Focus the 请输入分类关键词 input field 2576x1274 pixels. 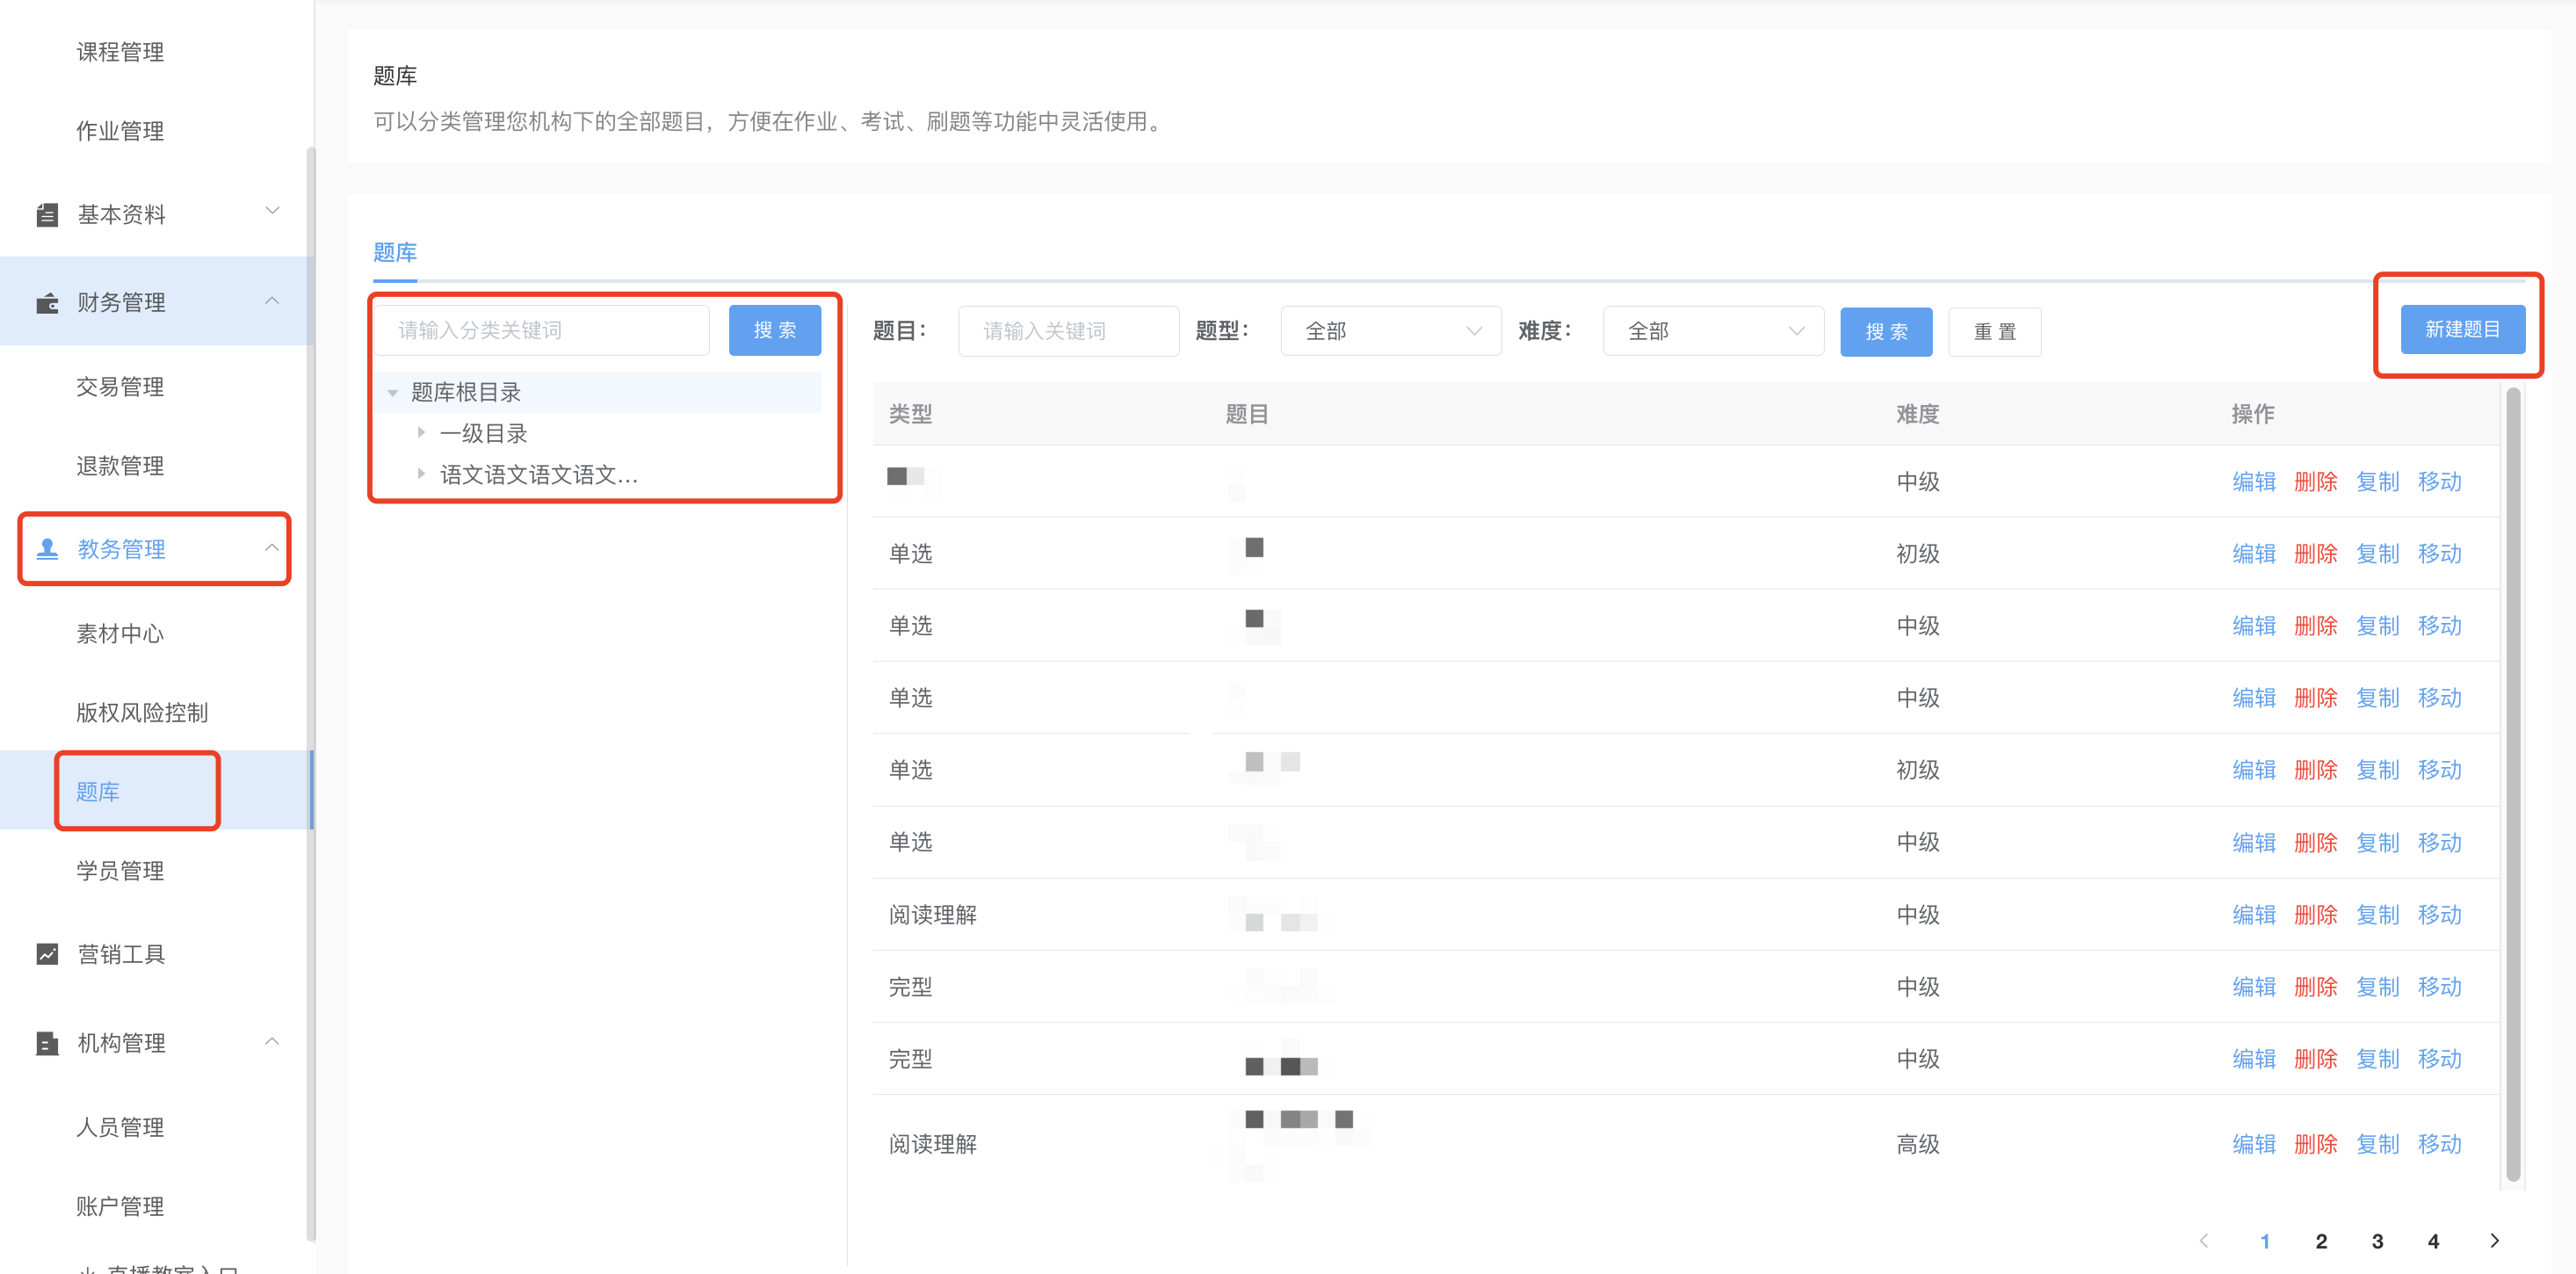[543, 330]
